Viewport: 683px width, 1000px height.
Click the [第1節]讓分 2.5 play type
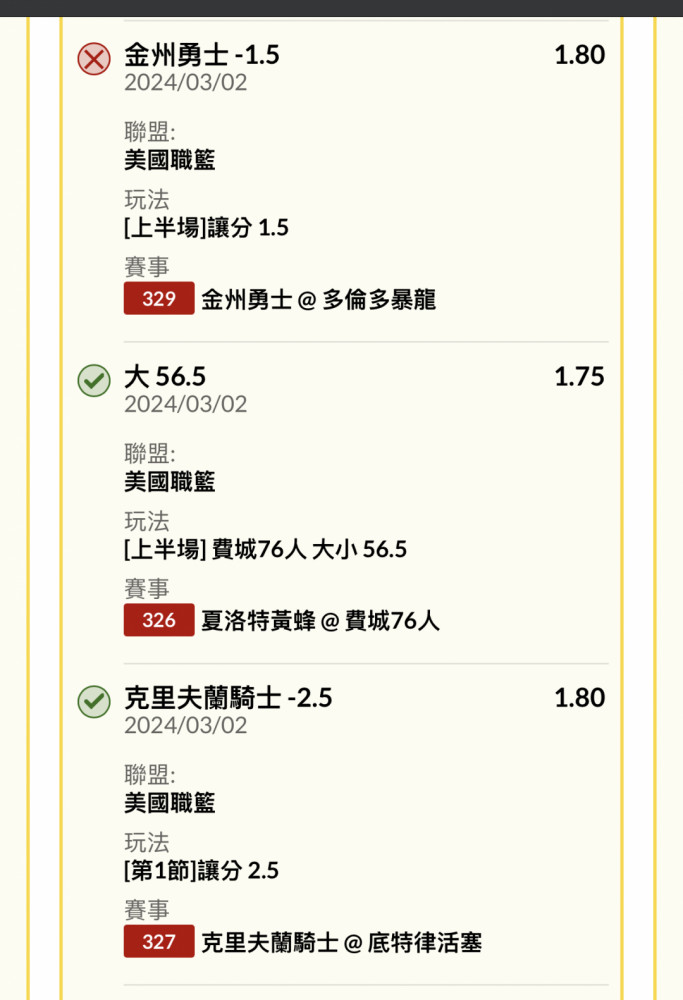(201, 871)
